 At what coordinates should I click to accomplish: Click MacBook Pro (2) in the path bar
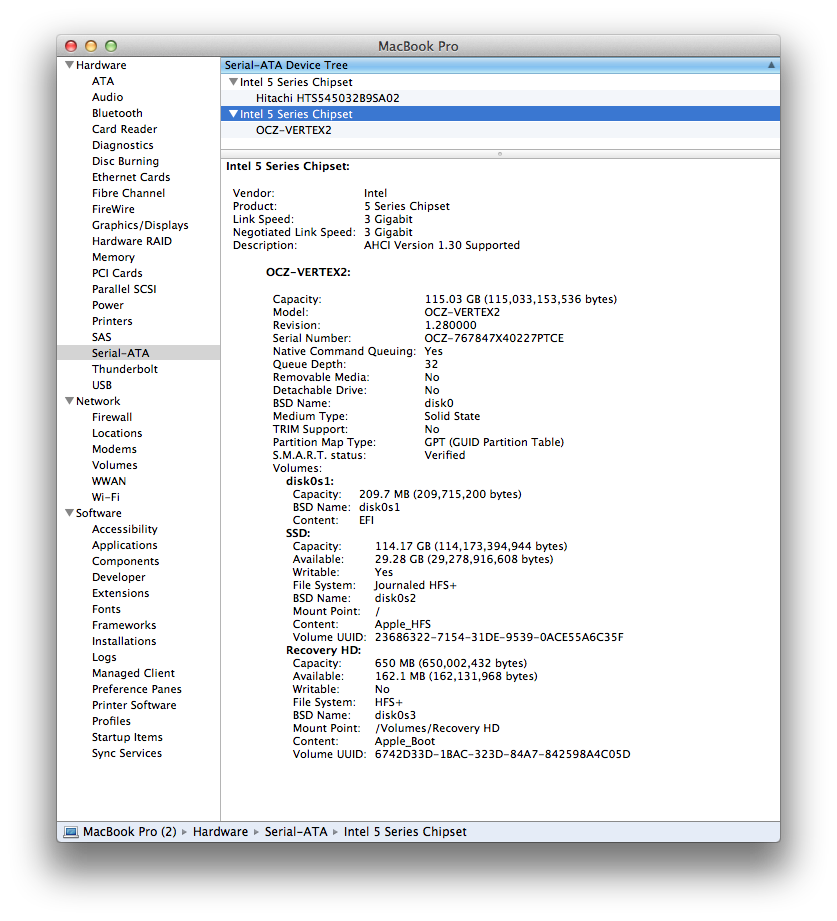(x=130, y=832)
